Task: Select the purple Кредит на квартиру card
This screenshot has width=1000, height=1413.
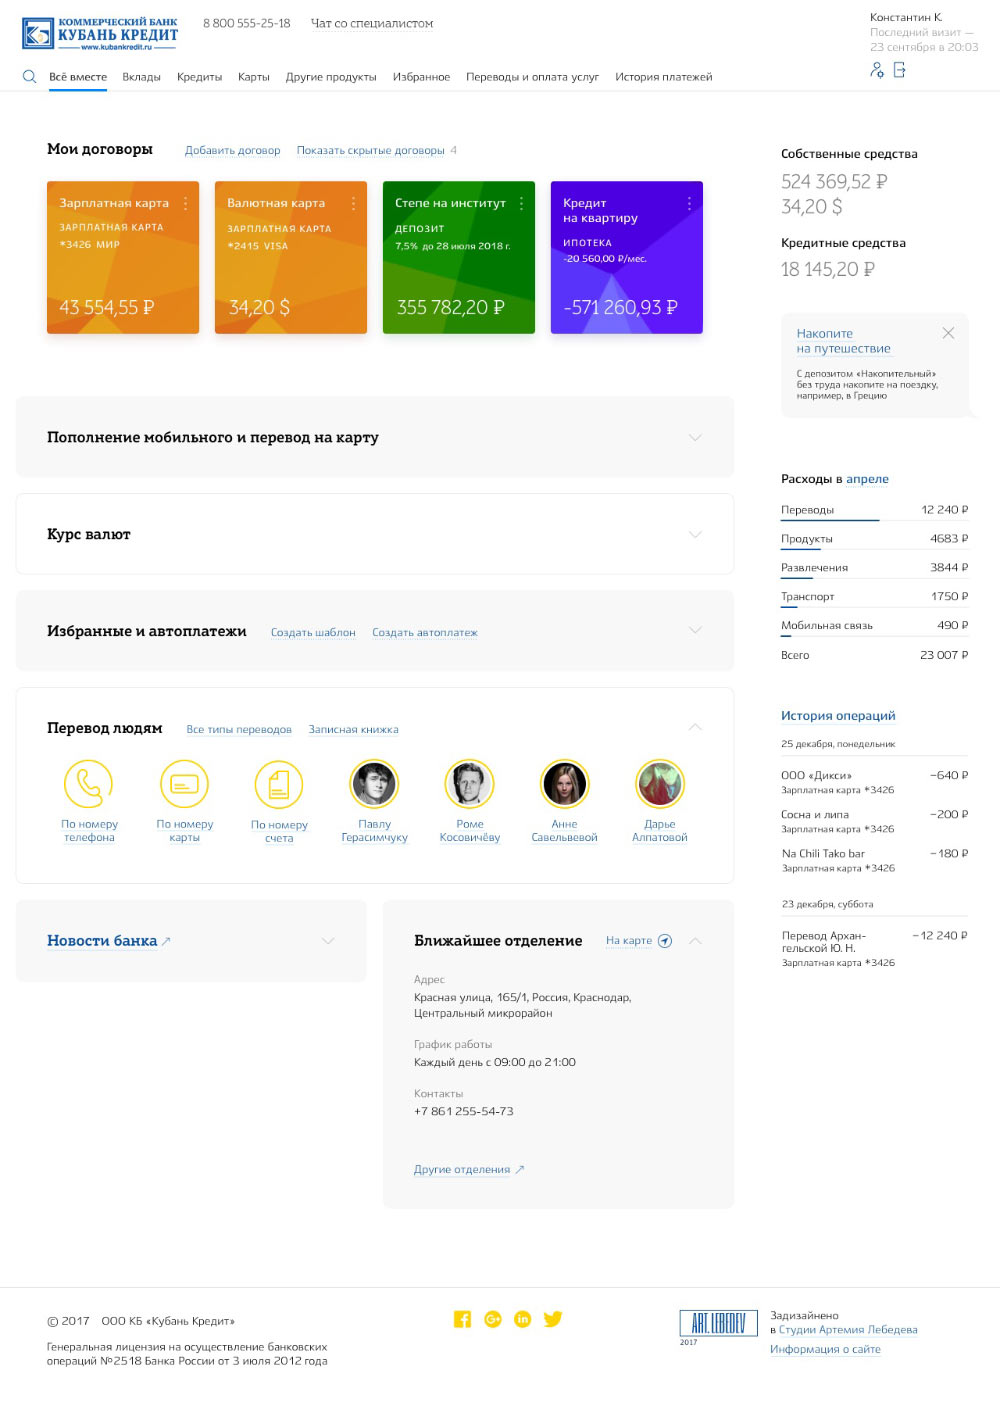Action: [x=626, y=257]
